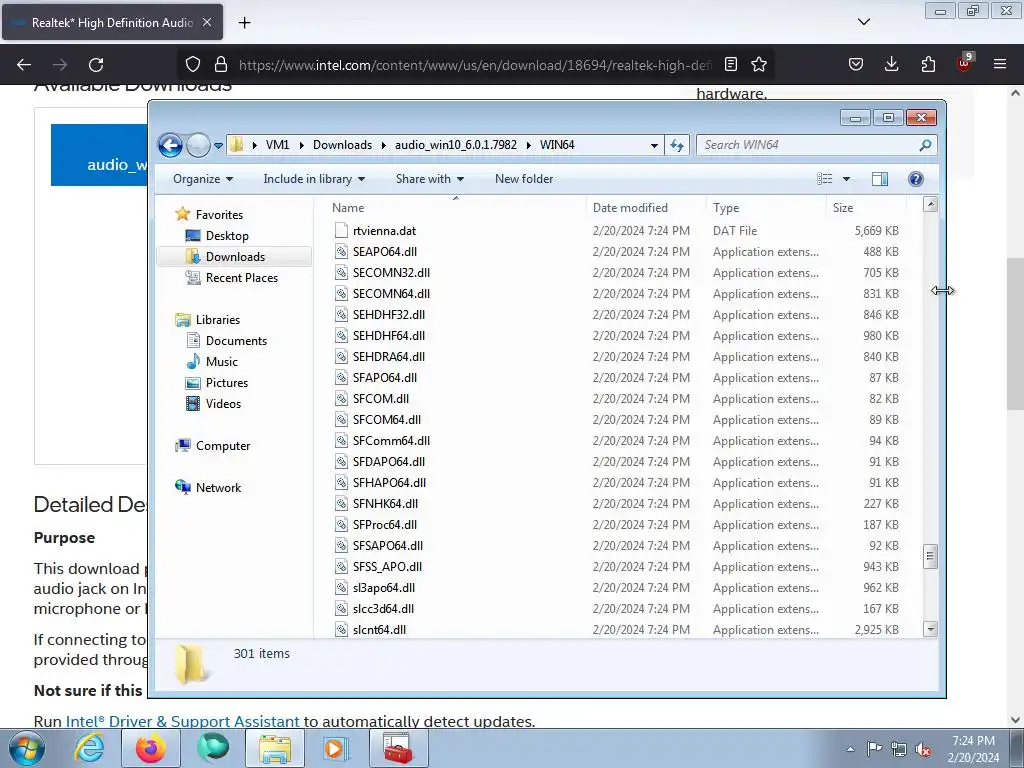Screen dimensions: 1024x768
Task: Open Intel Driver & Support Assistant link
Action: click(183, 722)
